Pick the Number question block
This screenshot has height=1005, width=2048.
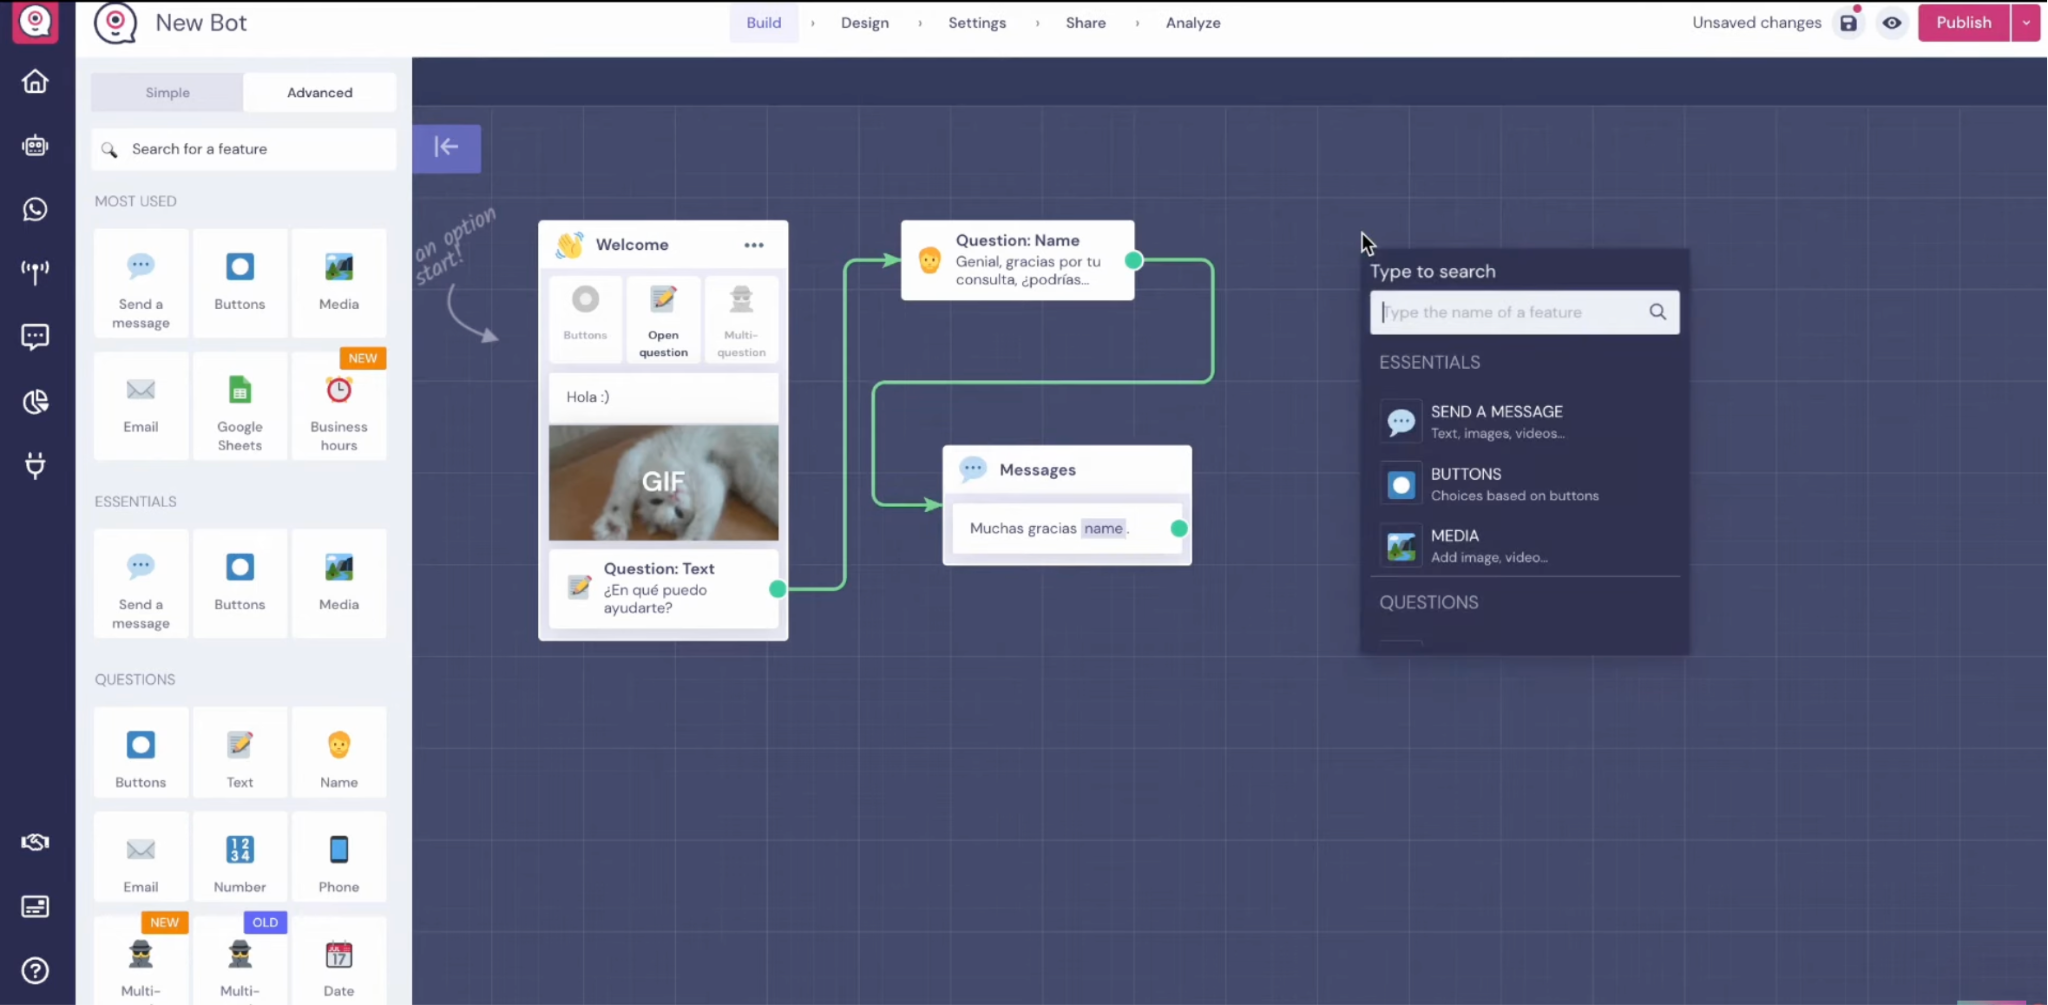point(240,857)
